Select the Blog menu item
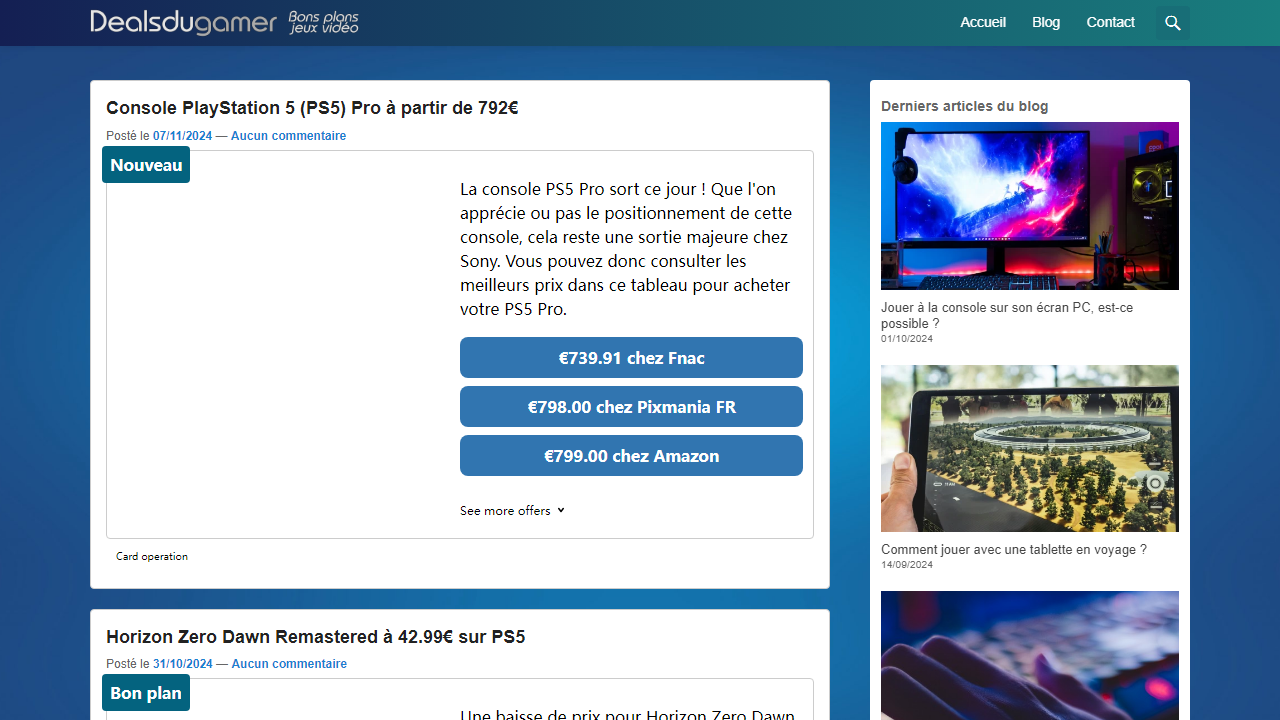The width and height of the screenshot is (1280, 720). click(1045, 22)
